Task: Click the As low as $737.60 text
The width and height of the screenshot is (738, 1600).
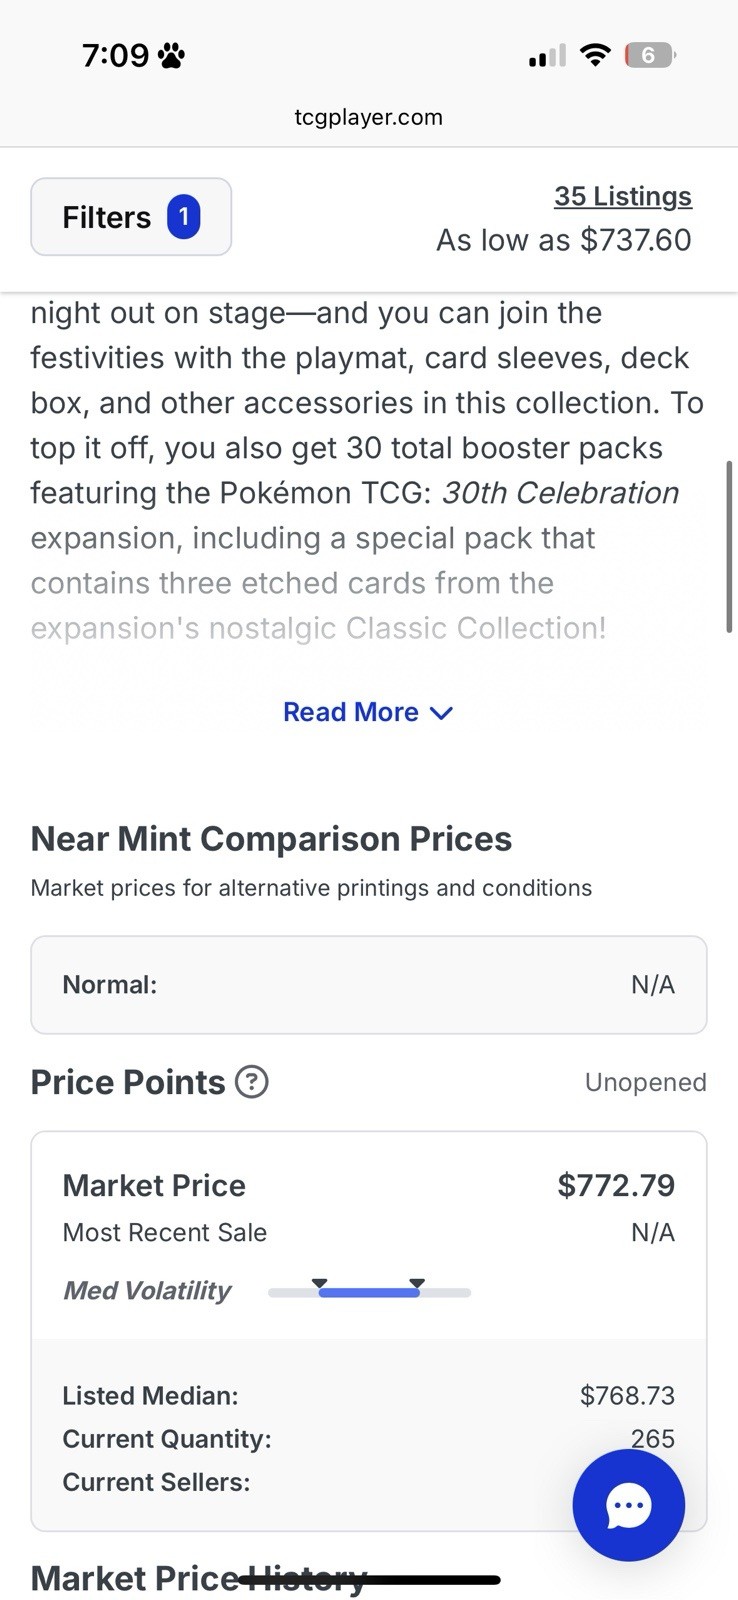Action: (564, 240)
